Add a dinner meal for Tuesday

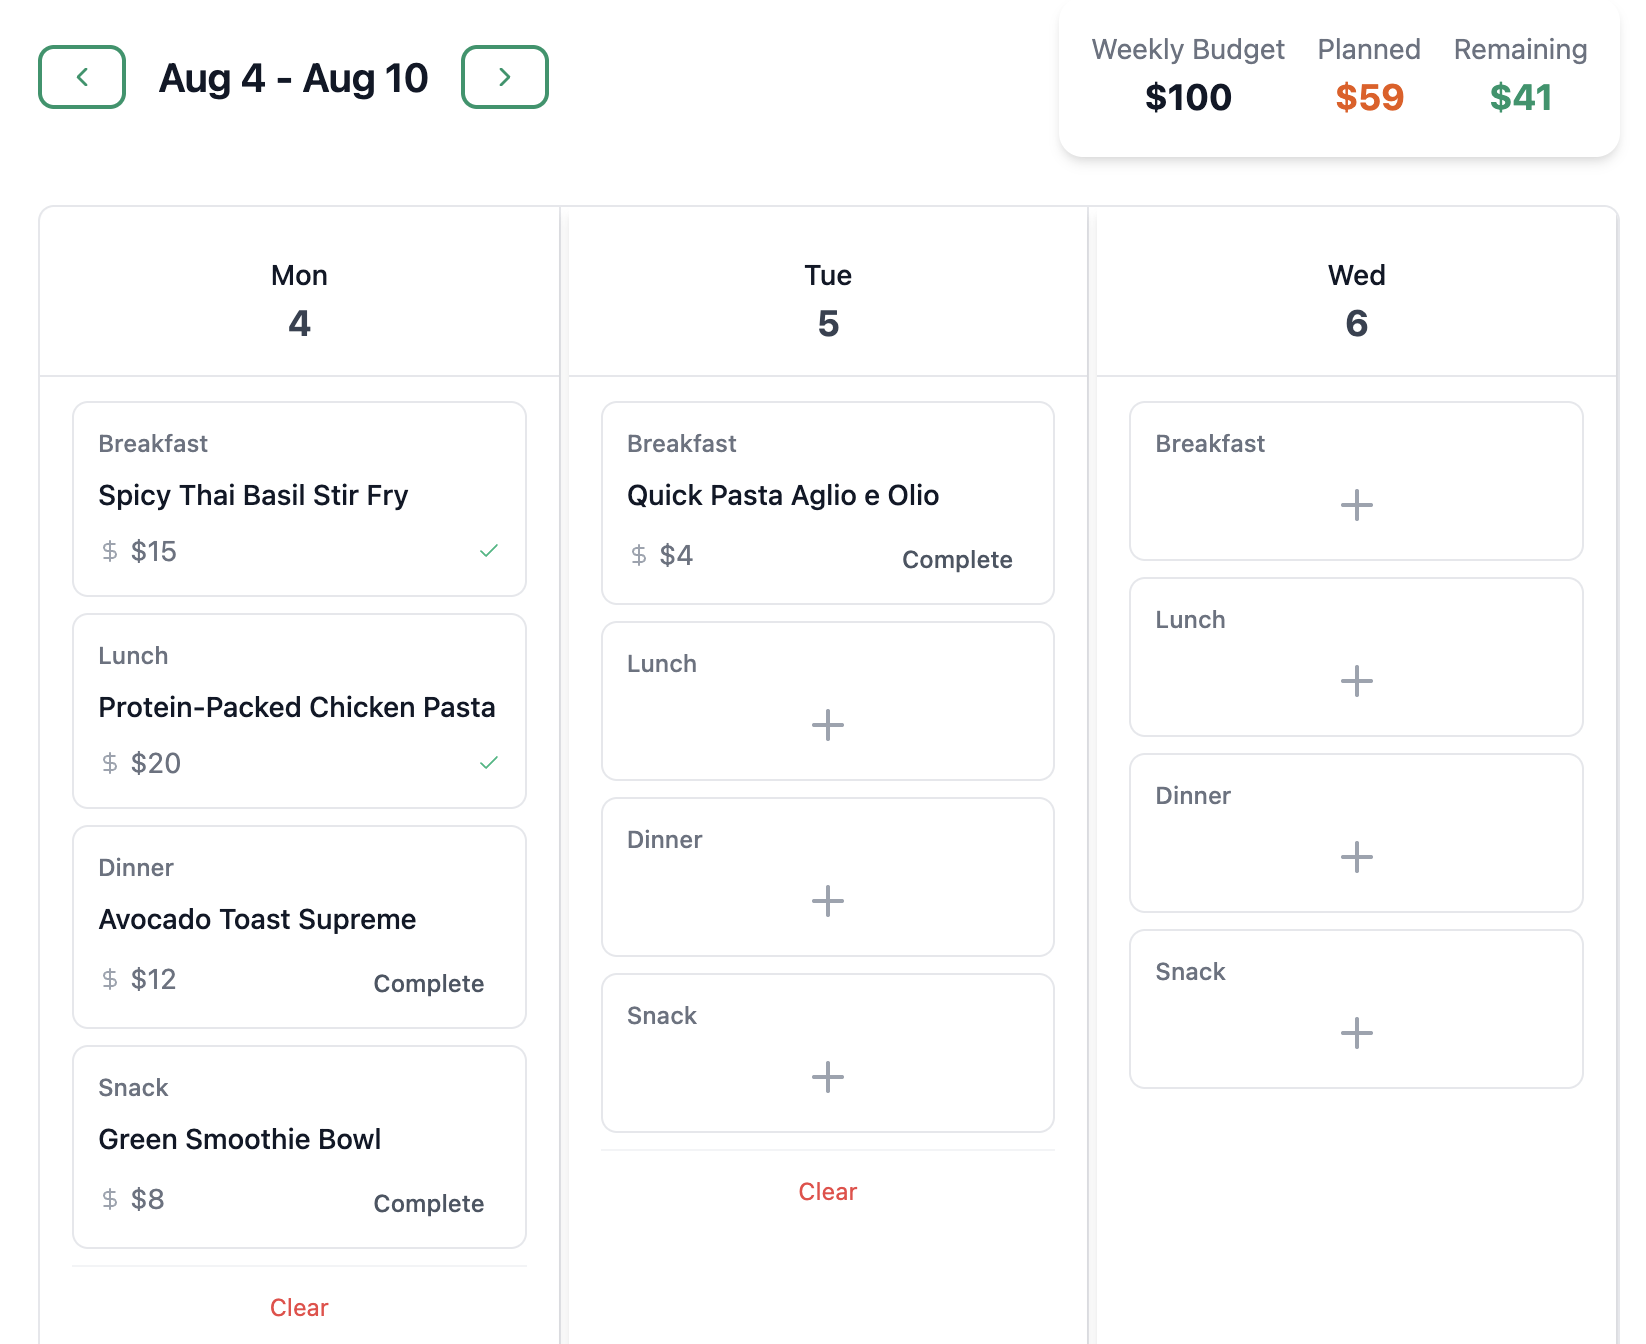tap(827, 900)
